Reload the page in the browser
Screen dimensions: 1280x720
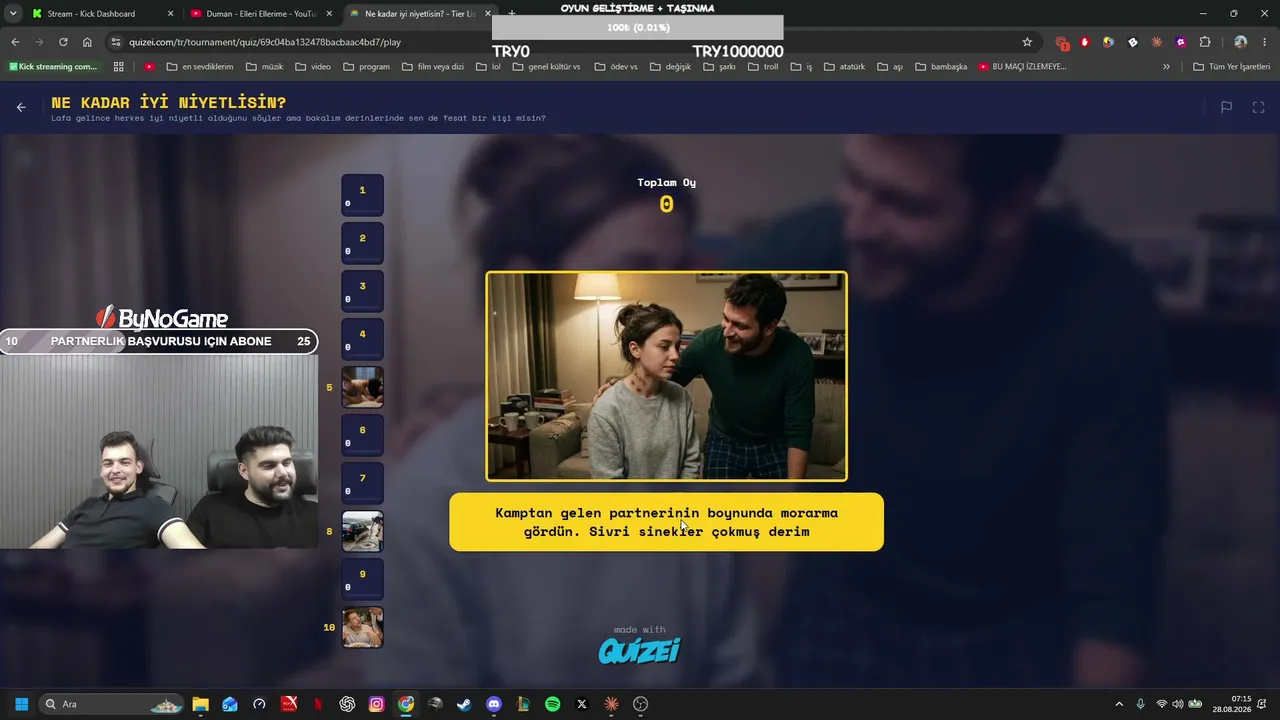pyautogui.click(x=63, y=42)
